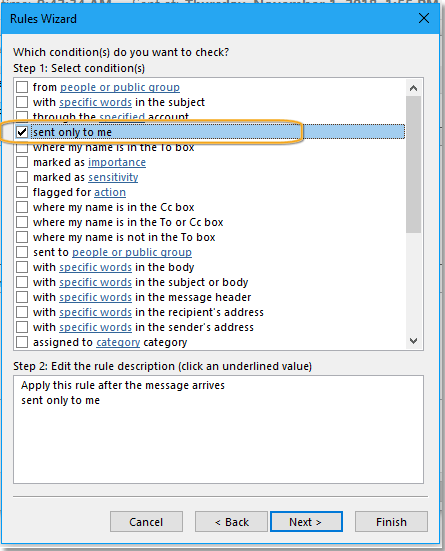Click the conditions list scrollbar thumb
The image size is (445, 551).
(x=413, y=164)
